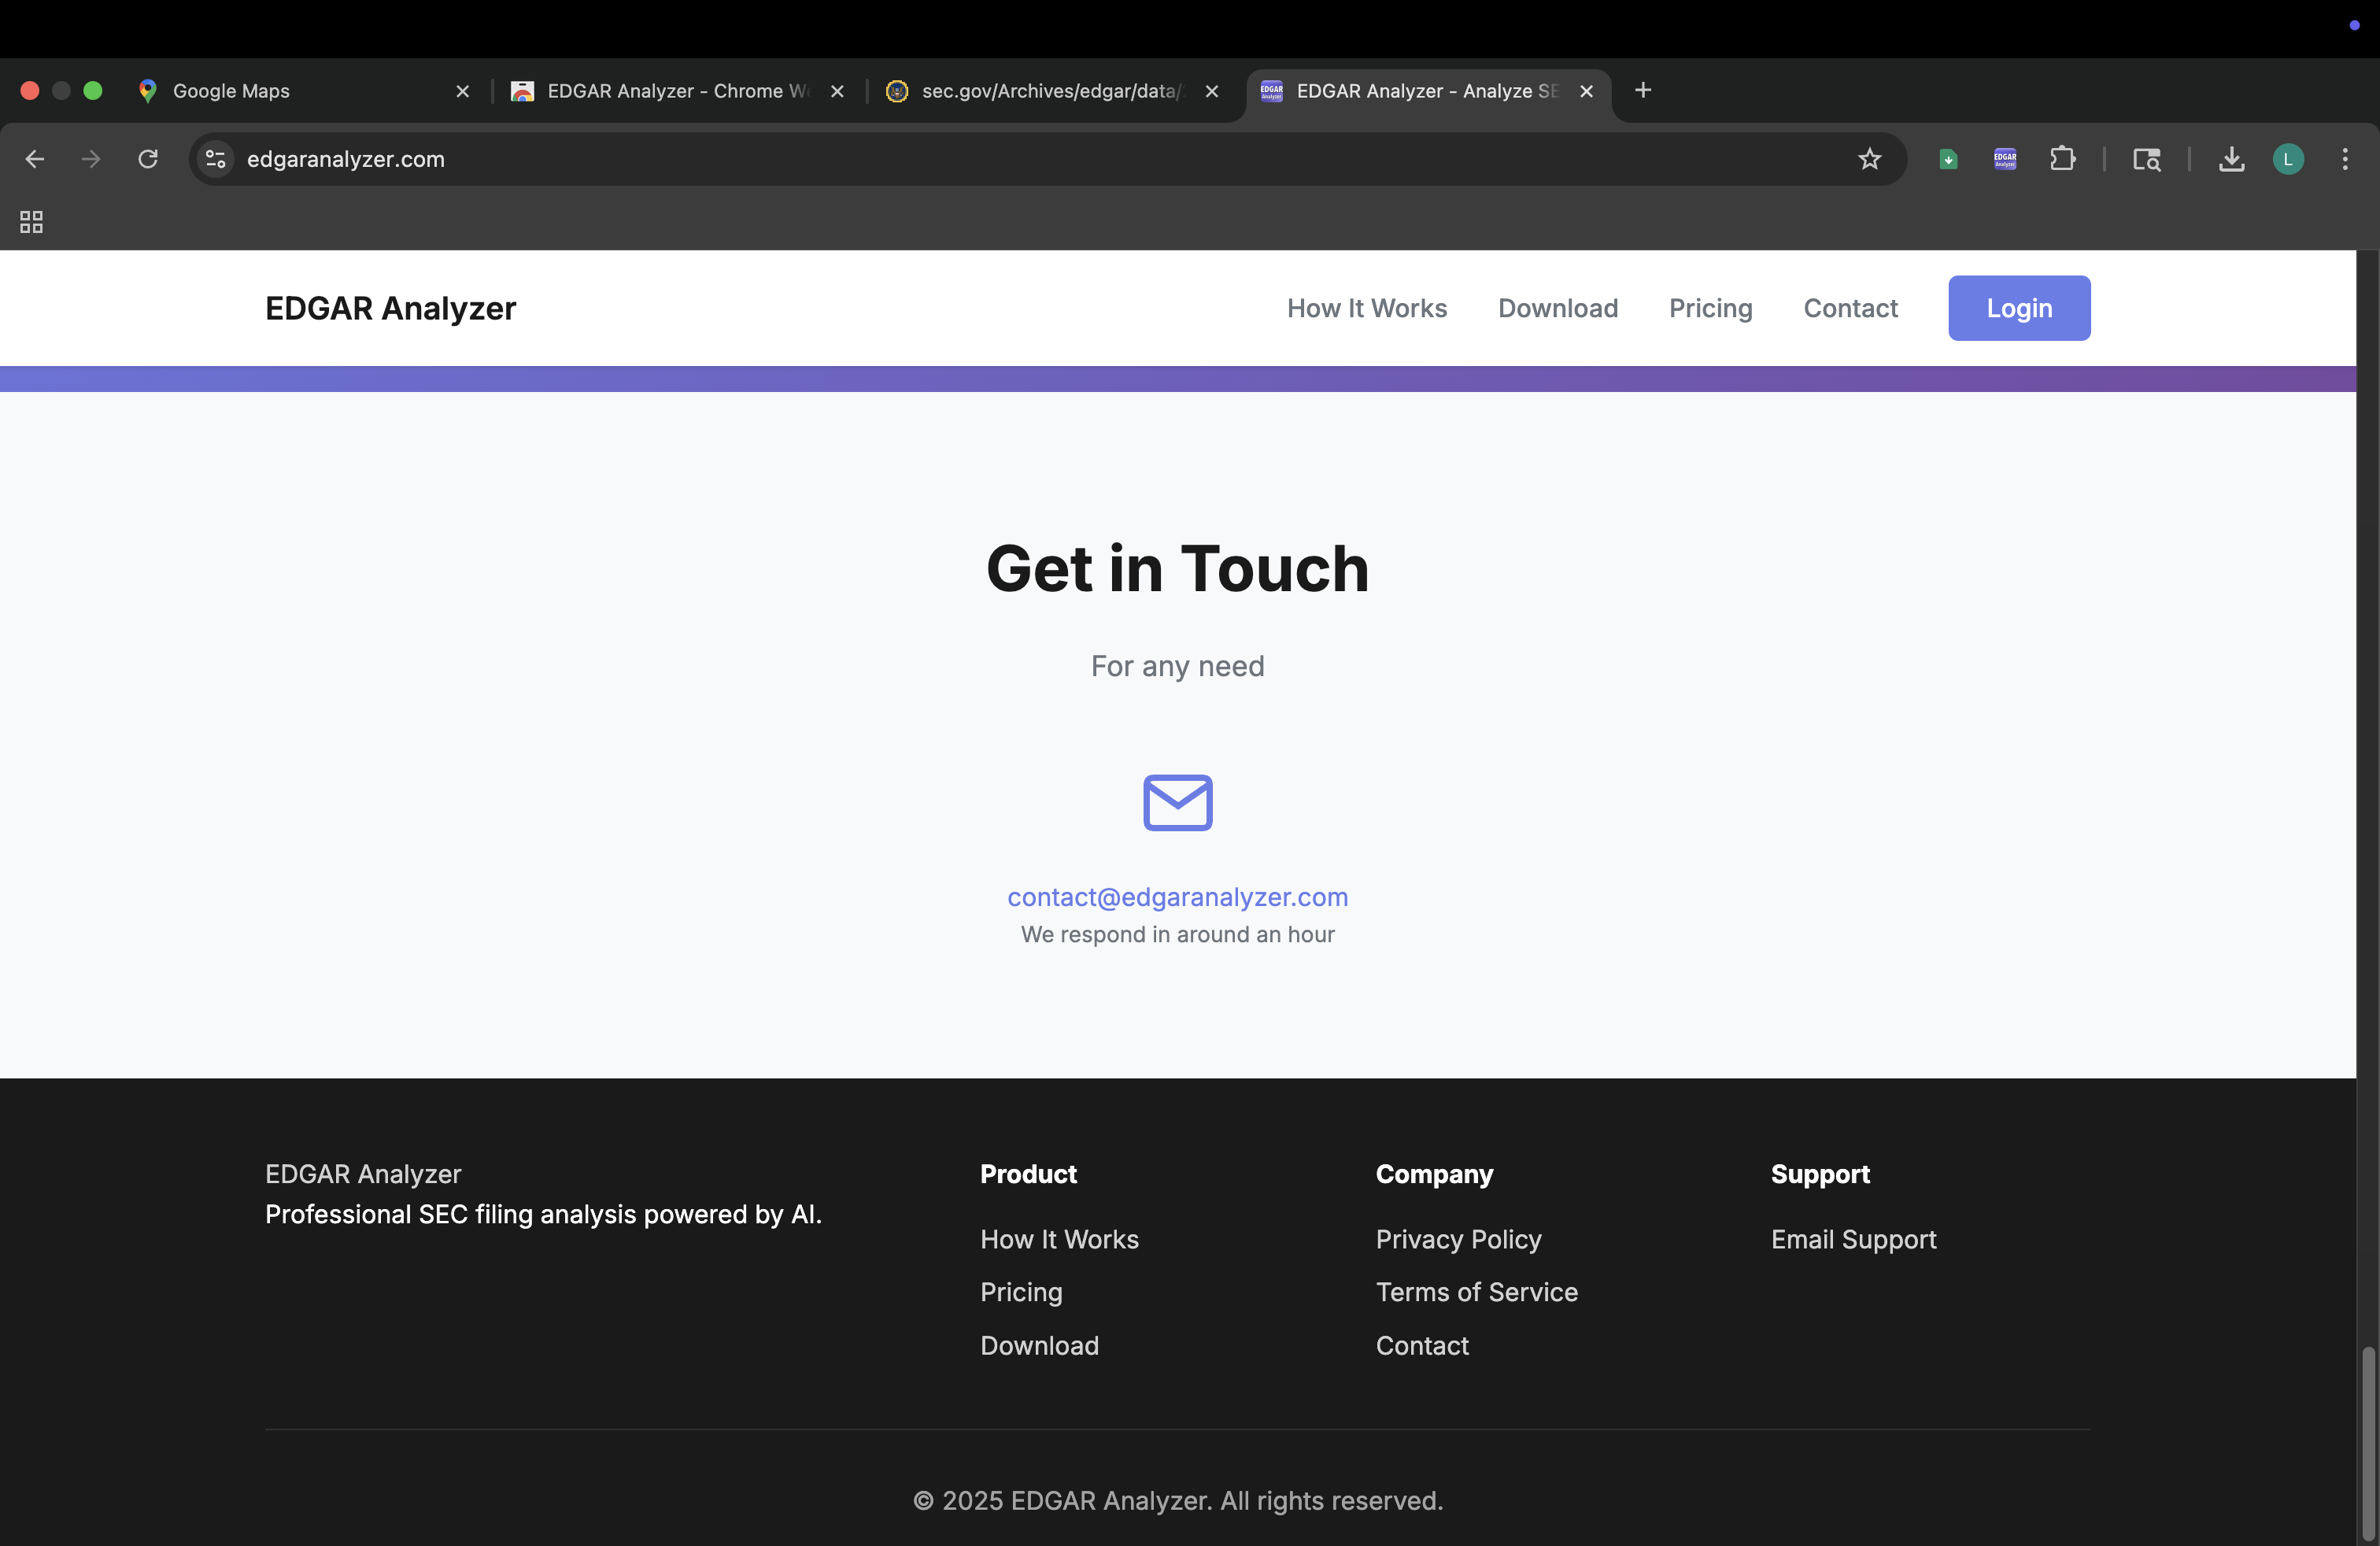Show Chrome downloads tray icon
The width and height of the screenshot is (2380, 1546).
coord(2231,159)
